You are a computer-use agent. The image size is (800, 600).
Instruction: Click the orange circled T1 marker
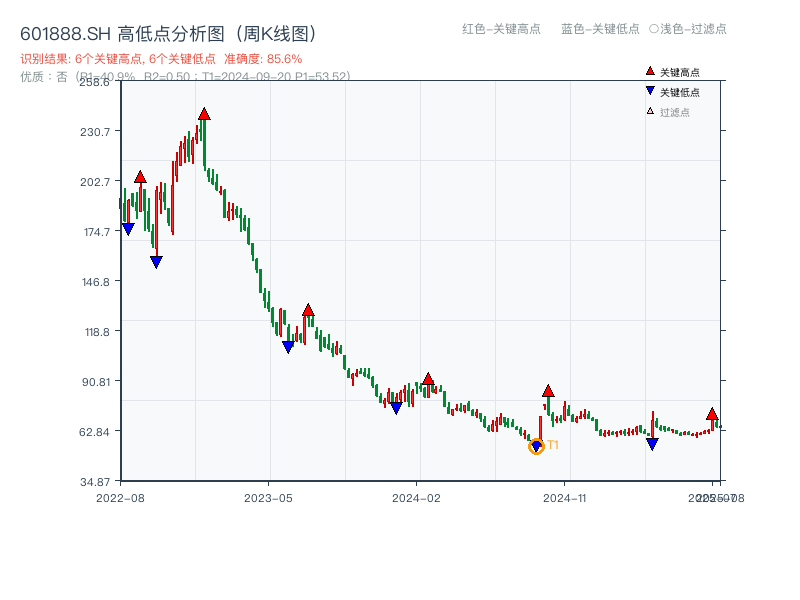[x=536, y=446]
